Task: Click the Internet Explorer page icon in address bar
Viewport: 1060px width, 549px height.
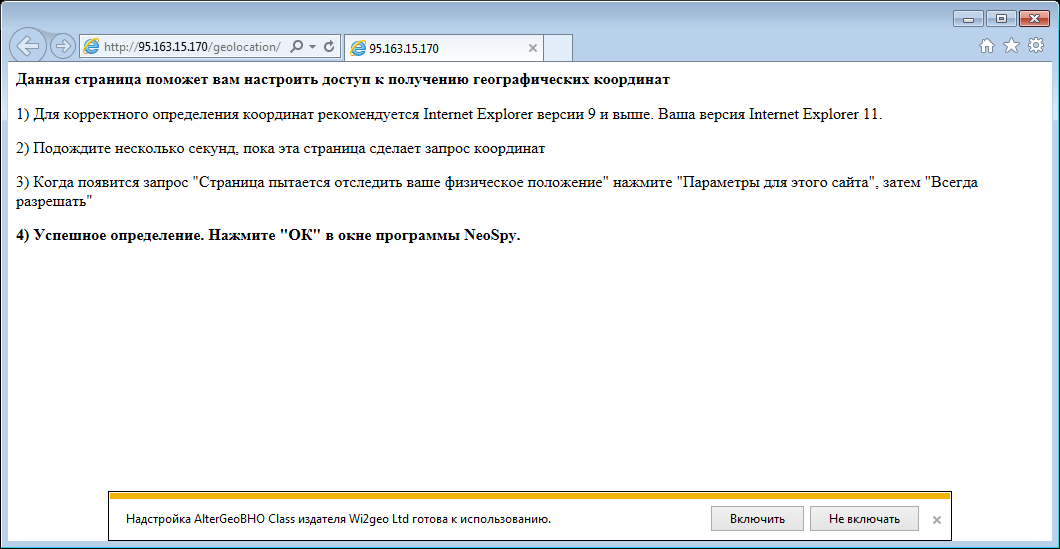Action: (91, 47)
